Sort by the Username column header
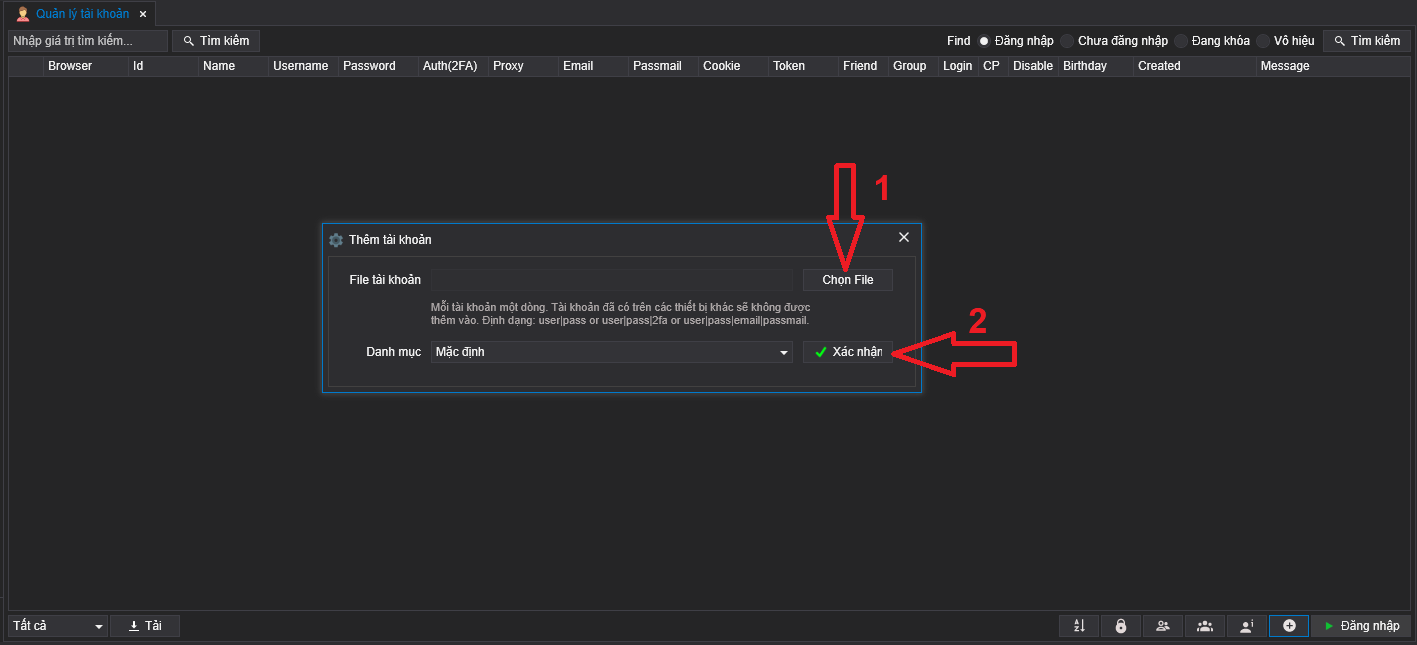 click(x=301, y=66)
